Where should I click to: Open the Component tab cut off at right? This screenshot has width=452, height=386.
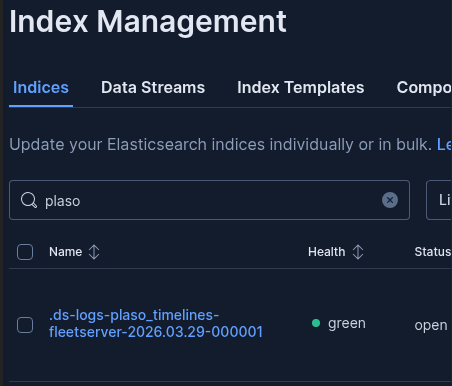(424, 88)
